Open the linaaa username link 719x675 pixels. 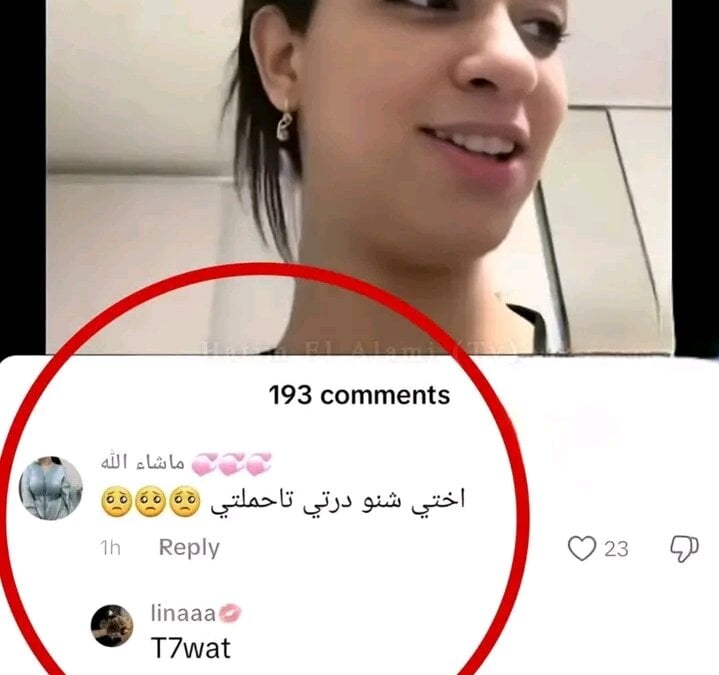click(183, 613)
